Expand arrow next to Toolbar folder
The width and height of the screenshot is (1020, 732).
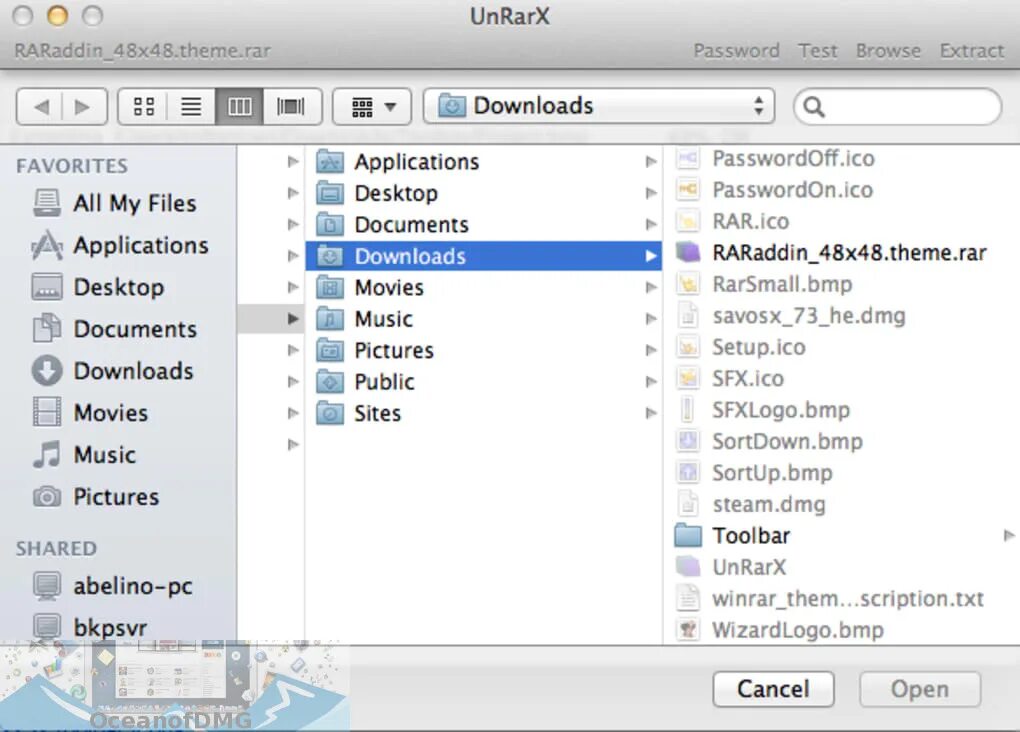point(1009,535)
